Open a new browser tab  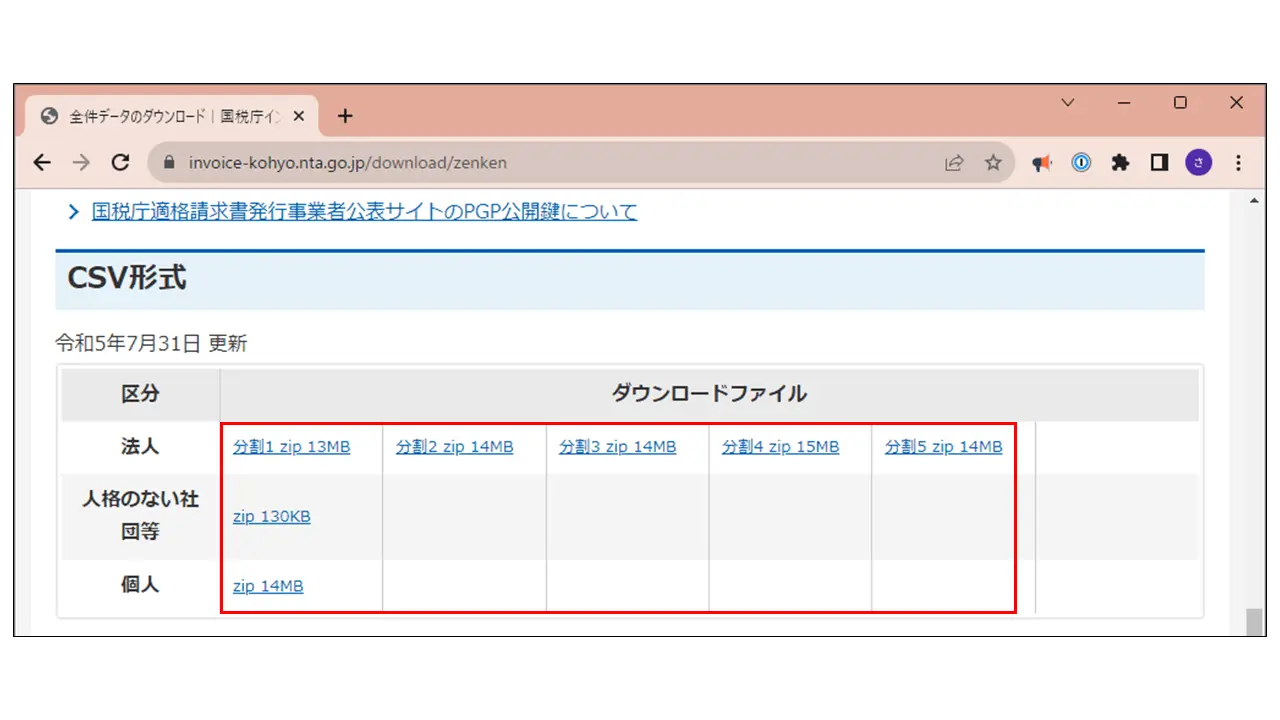[x=345, y=116]
